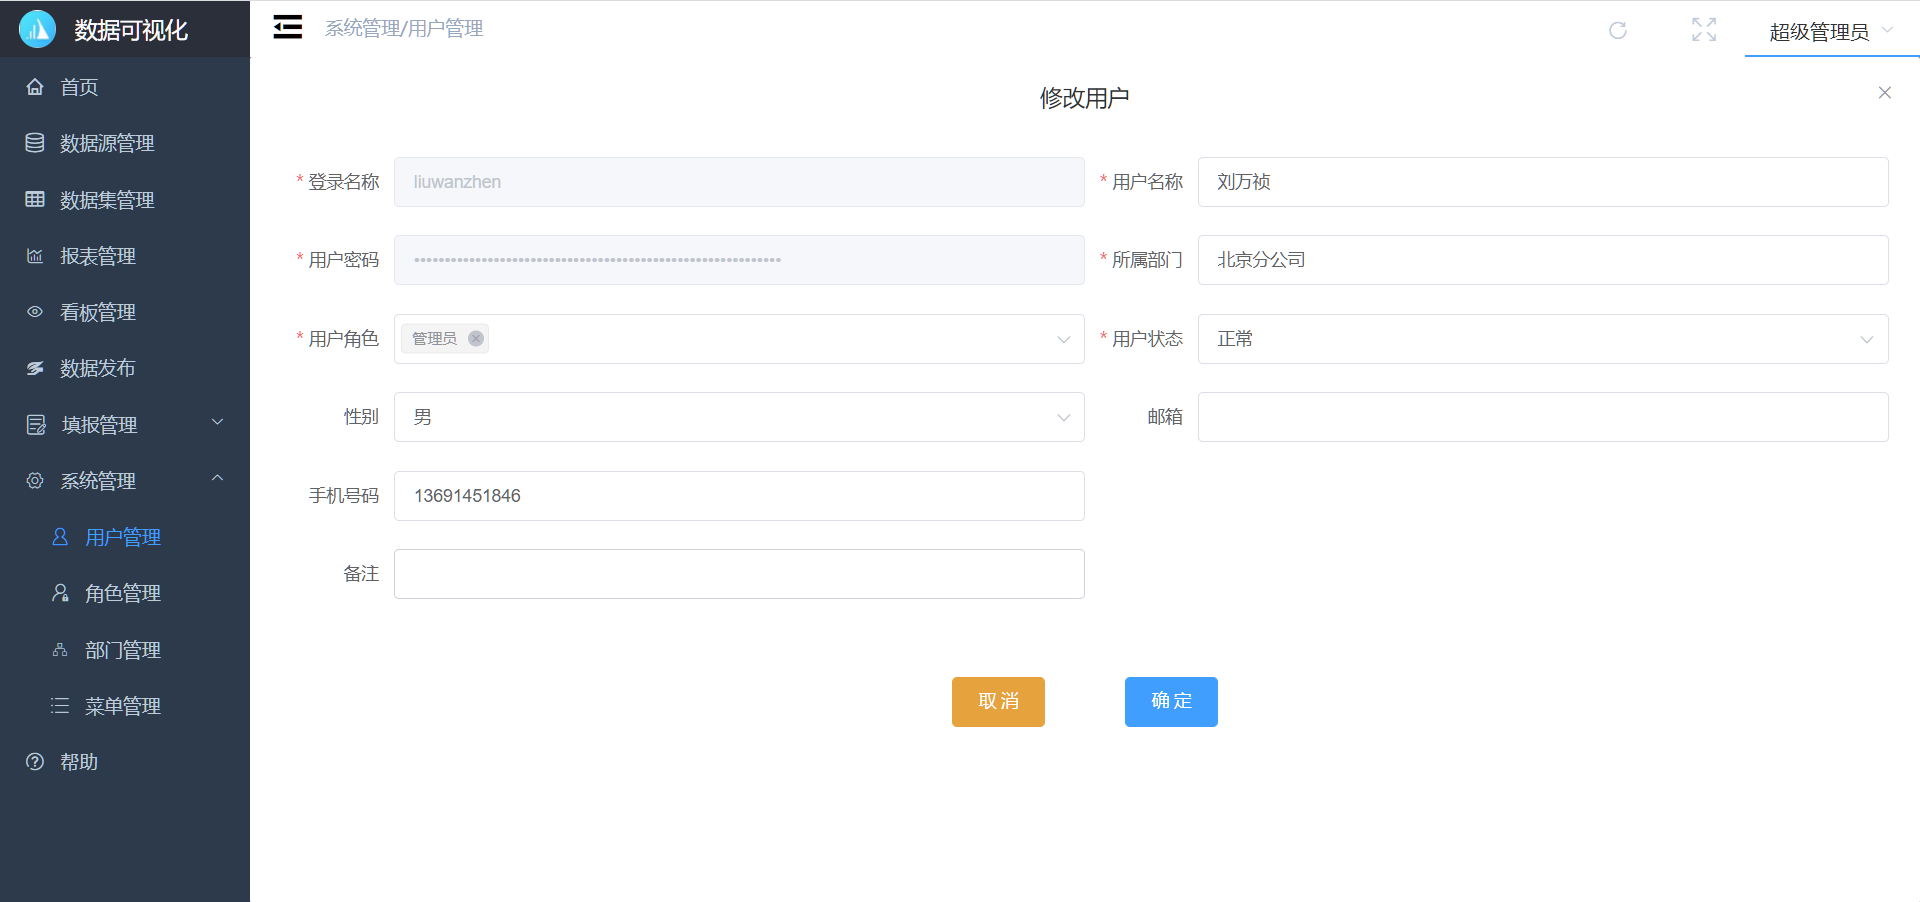Click the table icon beside 数据集管理
Viewport: 1920px width, 902px height.
coord(35,199)
